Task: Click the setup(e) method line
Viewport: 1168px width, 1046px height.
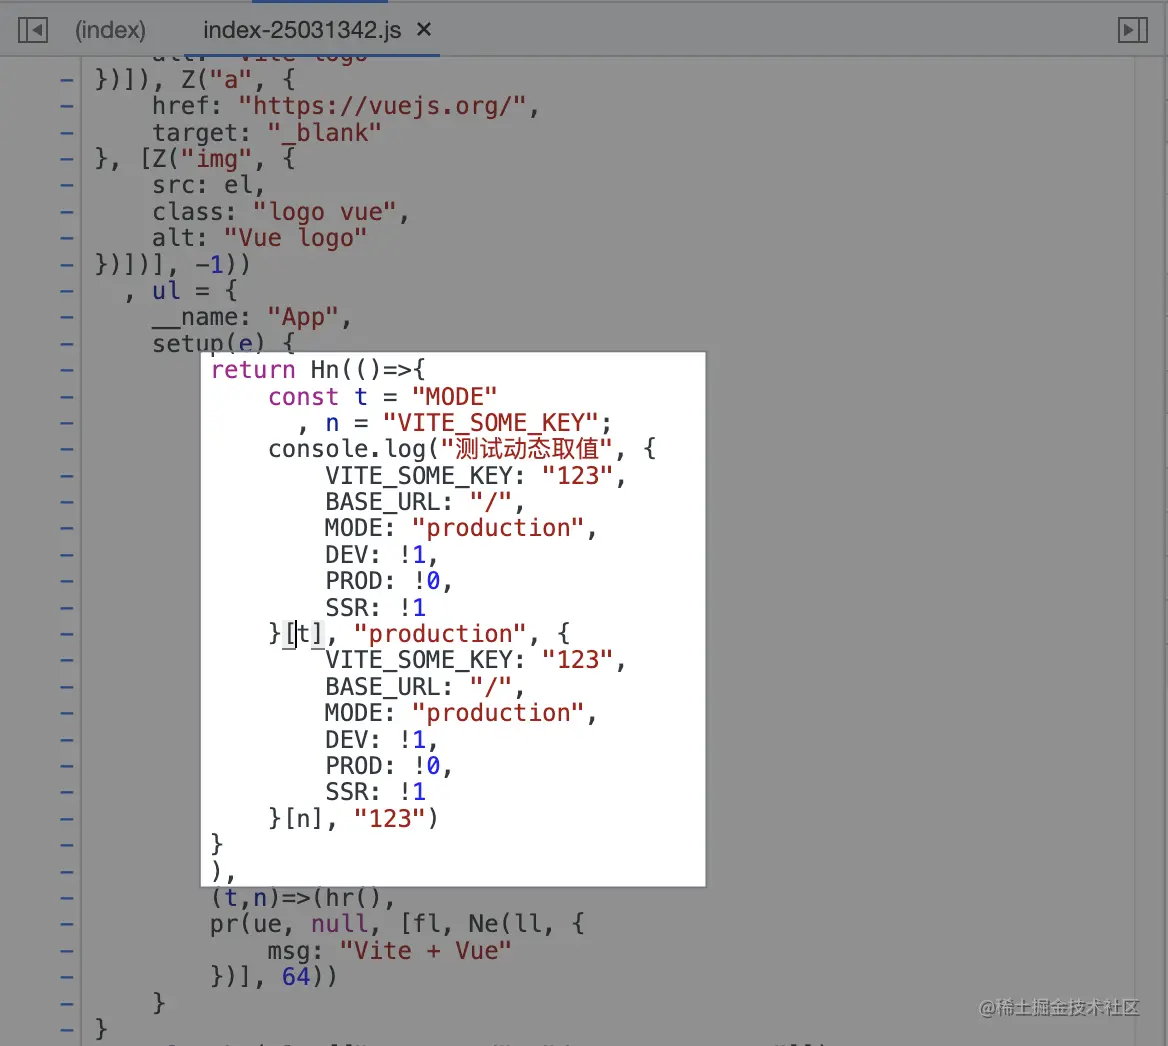Action: [x=223, y=343]
